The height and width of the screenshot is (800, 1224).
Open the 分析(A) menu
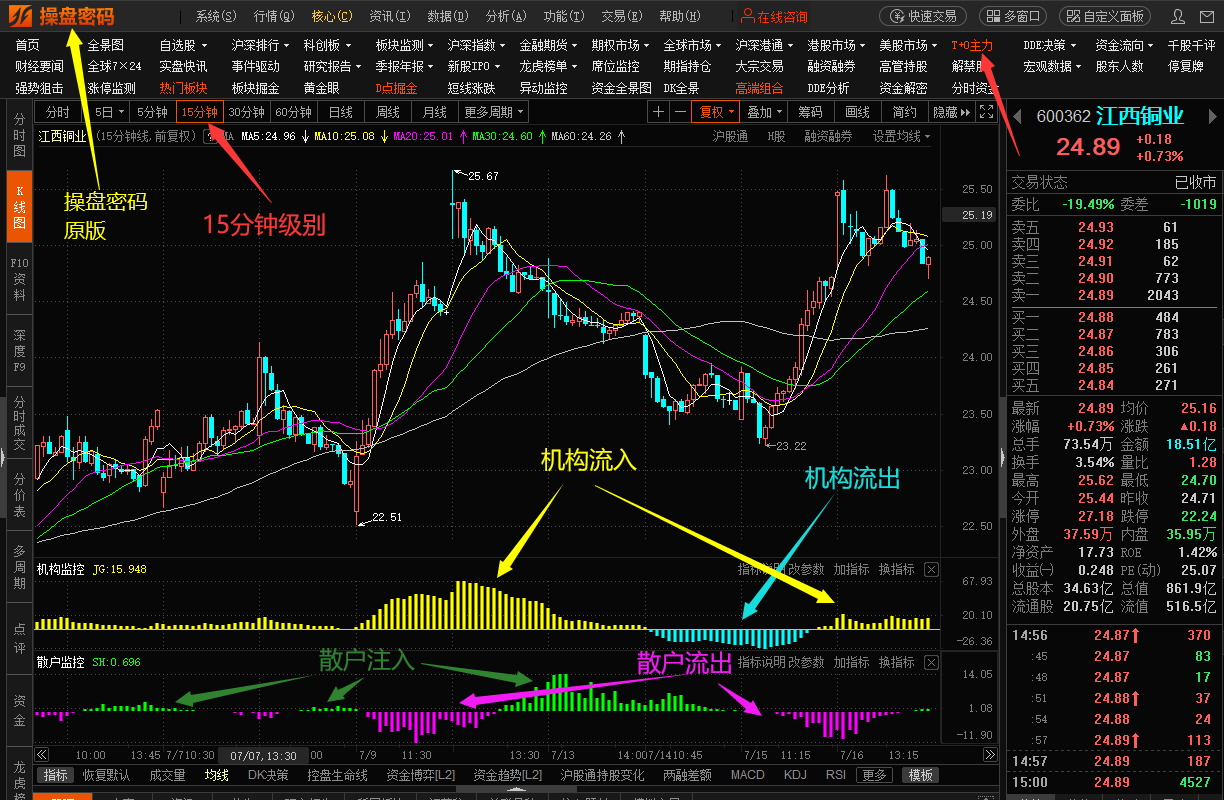coord(506,16)
